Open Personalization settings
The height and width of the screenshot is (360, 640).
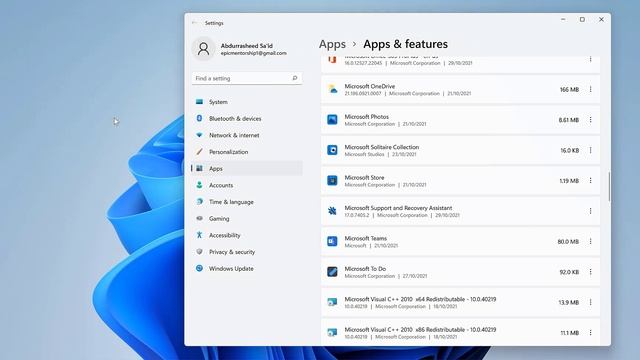point(247,152)
